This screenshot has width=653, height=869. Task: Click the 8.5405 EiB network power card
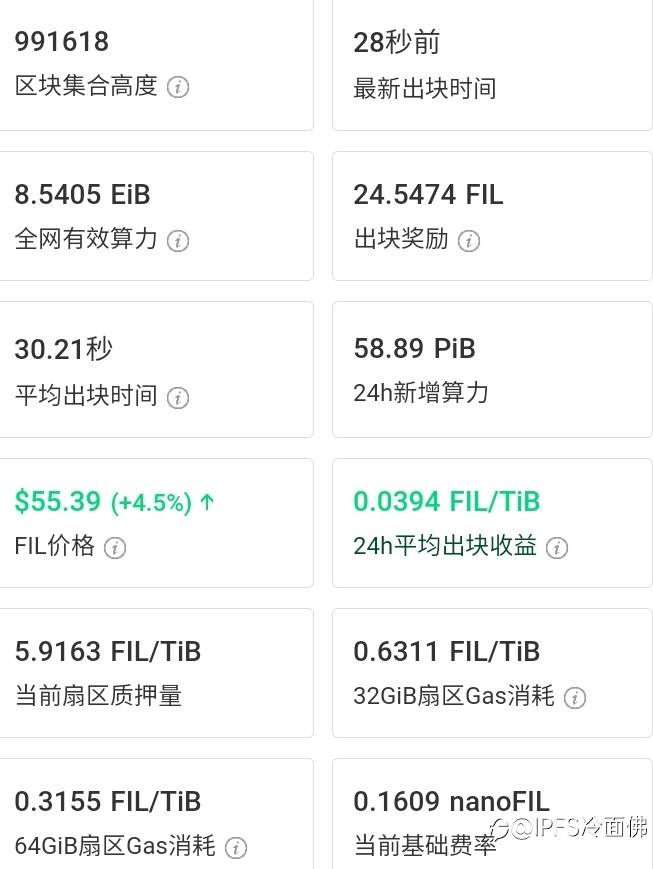pos(156,215)
